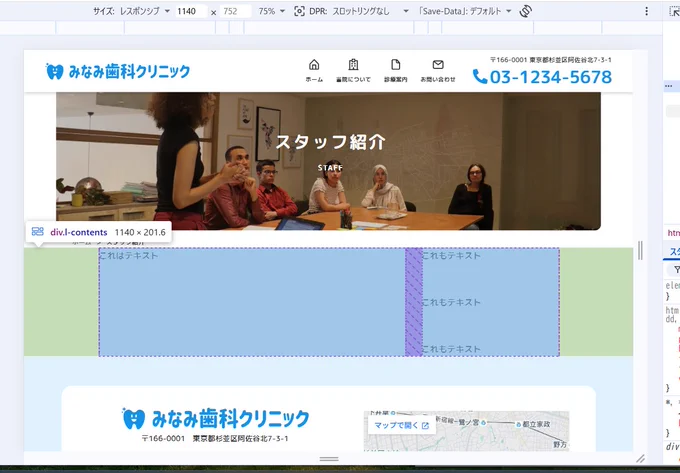Click the header address text 東京都杉並区阿佐谷北7-3-1
The width and height of the screenshot is (680, 473).
pyautogui.click(x=570, y=60)
